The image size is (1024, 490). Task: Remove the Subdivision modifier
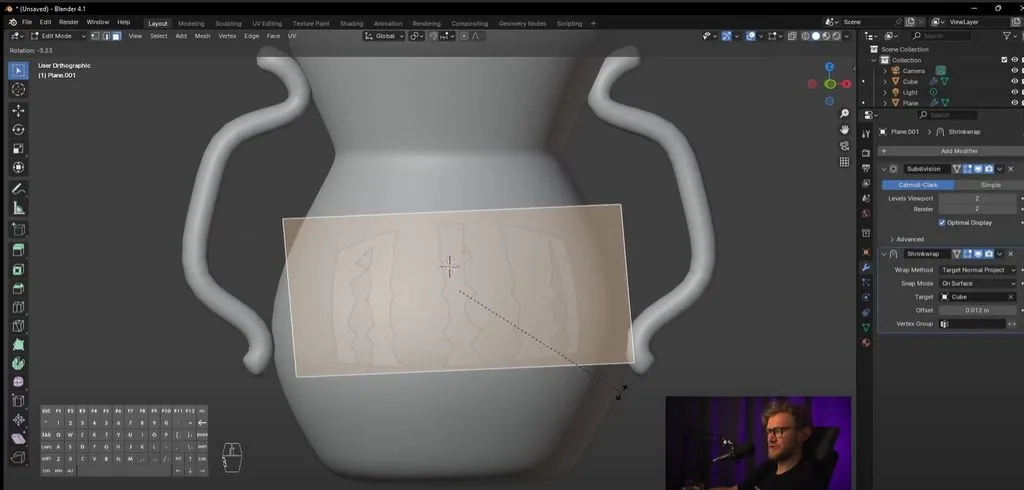(x=1011, y=169)
